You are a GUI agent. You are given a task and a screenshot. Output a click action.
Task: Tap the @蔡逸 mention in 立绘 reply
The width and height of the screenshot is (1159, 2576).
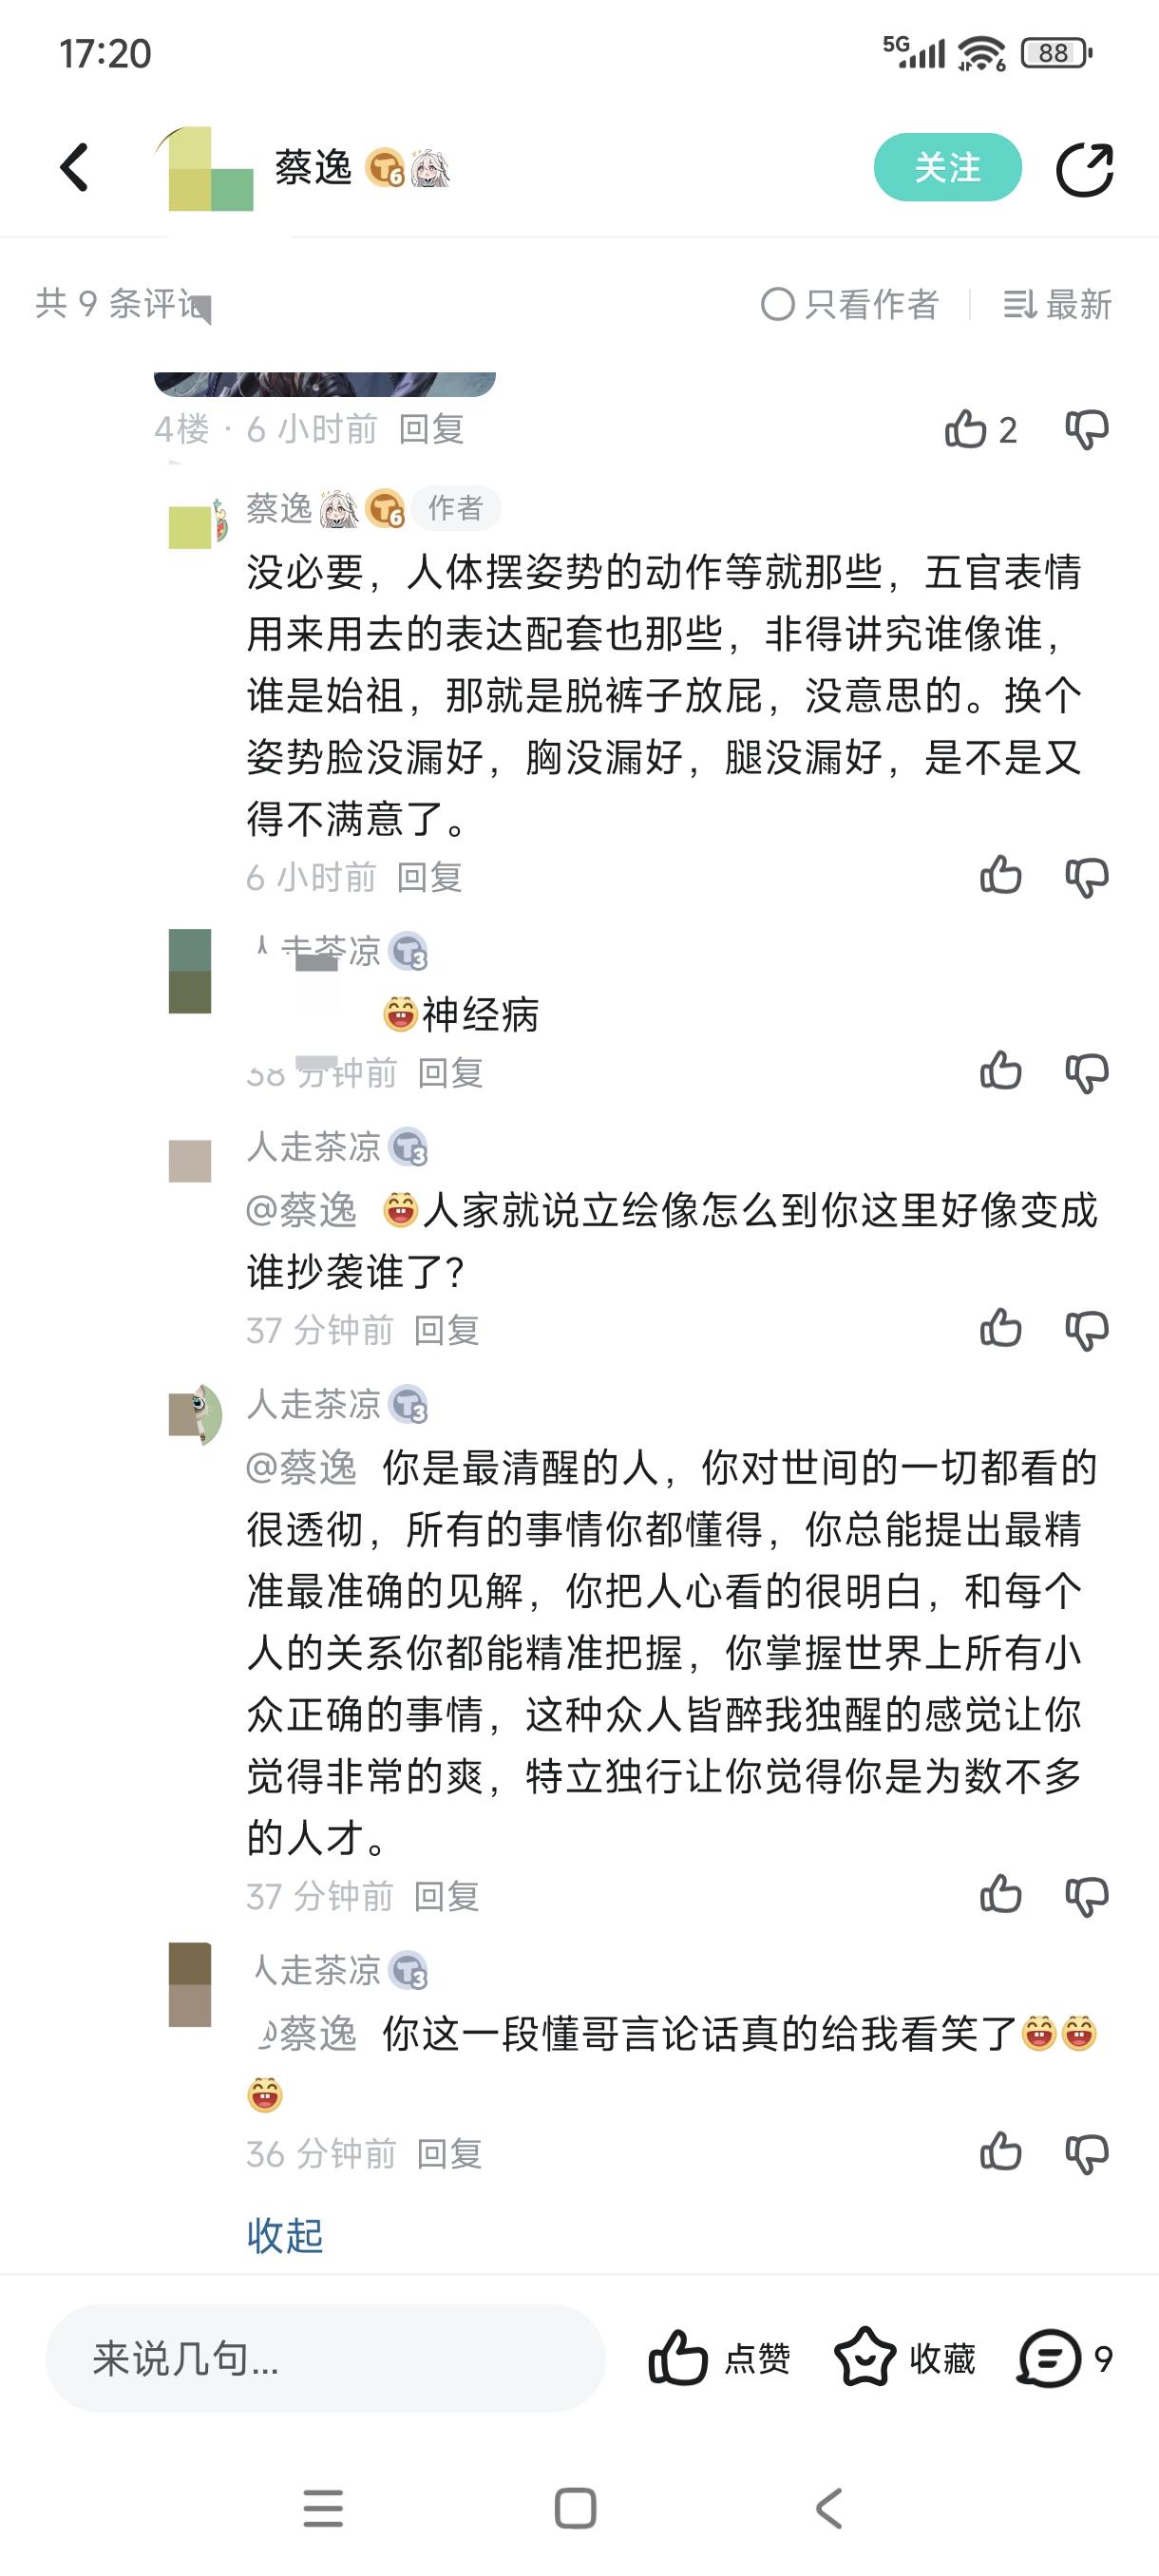click(x=302, y=1210)
